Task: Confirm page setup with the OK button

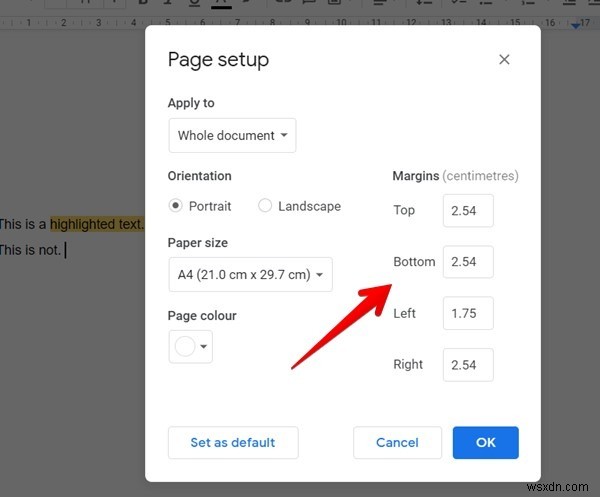Action: (486, 443)
